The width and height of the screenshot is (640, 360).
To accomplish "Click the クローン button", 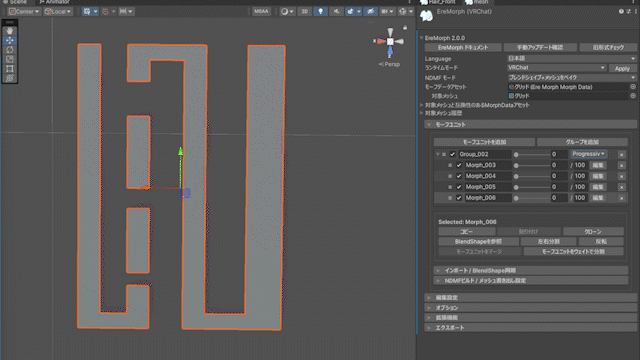I will [593, 231].
